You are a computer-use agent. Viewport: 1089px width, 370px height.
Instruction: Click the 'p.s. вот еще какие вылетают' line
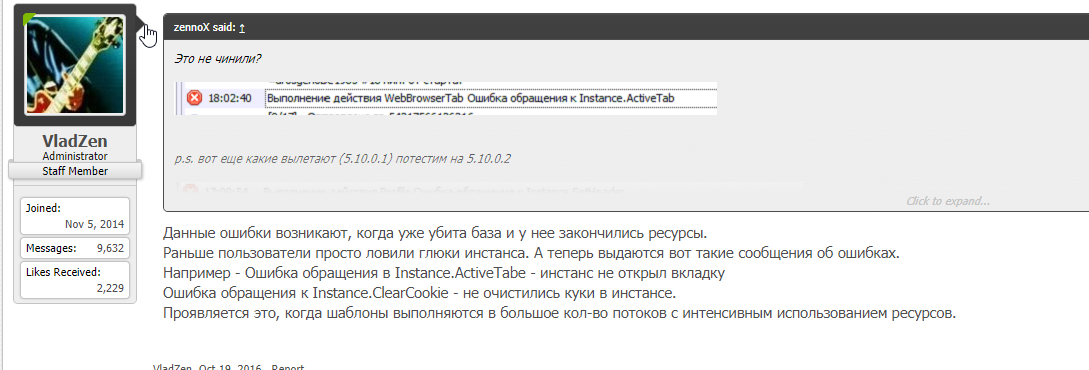point(342,159)
